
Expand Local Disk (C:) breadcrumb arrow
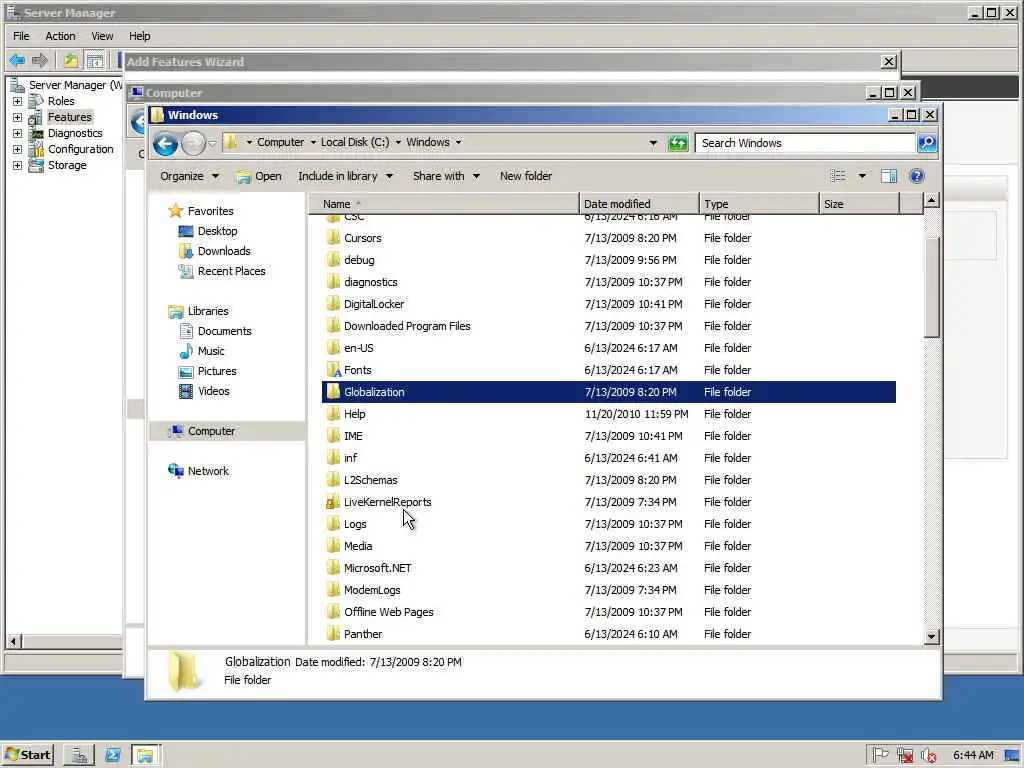398,142
